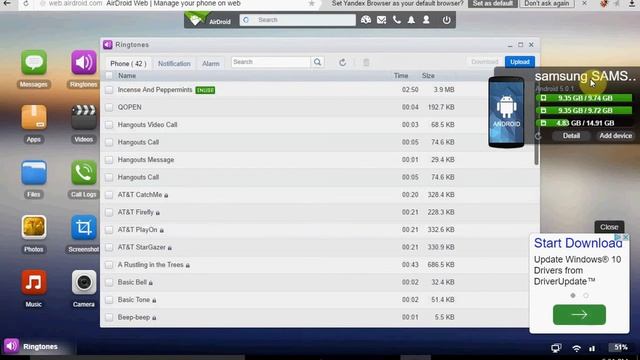Click the AirDroid logo in top toolbar
This screenshot has width=640, height=360.
tap(208, 20)
